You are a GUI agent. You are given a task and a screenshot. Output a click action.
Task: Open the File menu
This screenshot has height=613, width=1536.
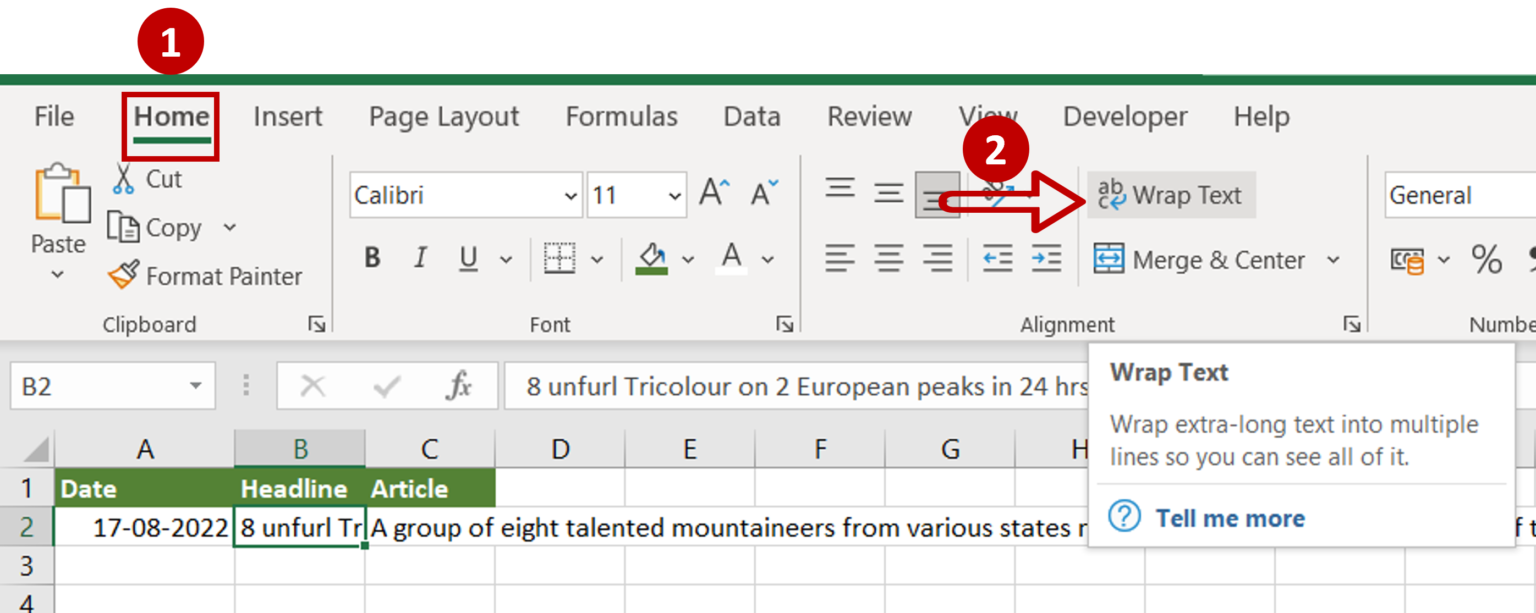coord(53,116)
